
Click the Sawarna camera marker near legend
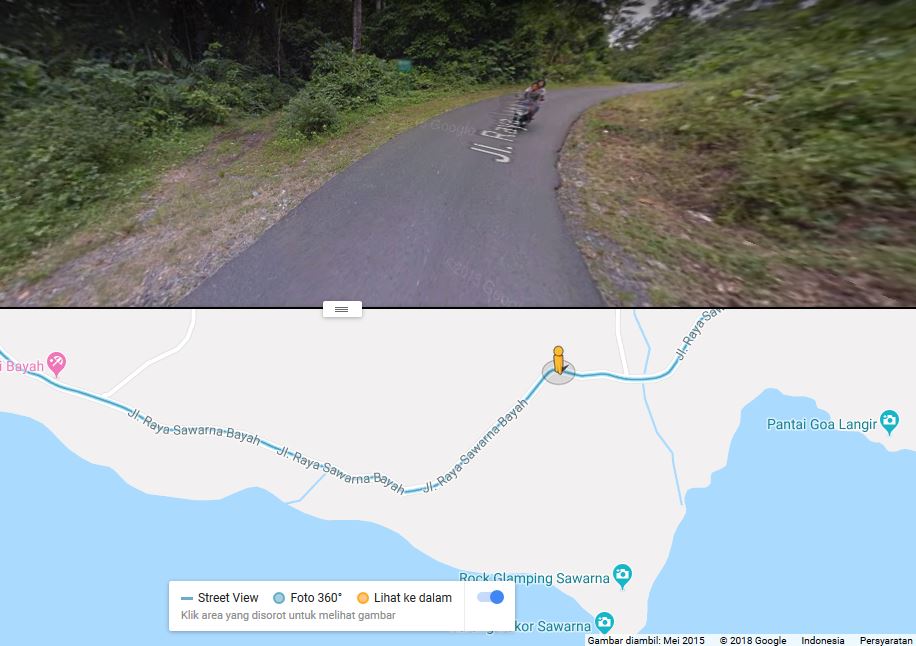[x=604, y=623]
